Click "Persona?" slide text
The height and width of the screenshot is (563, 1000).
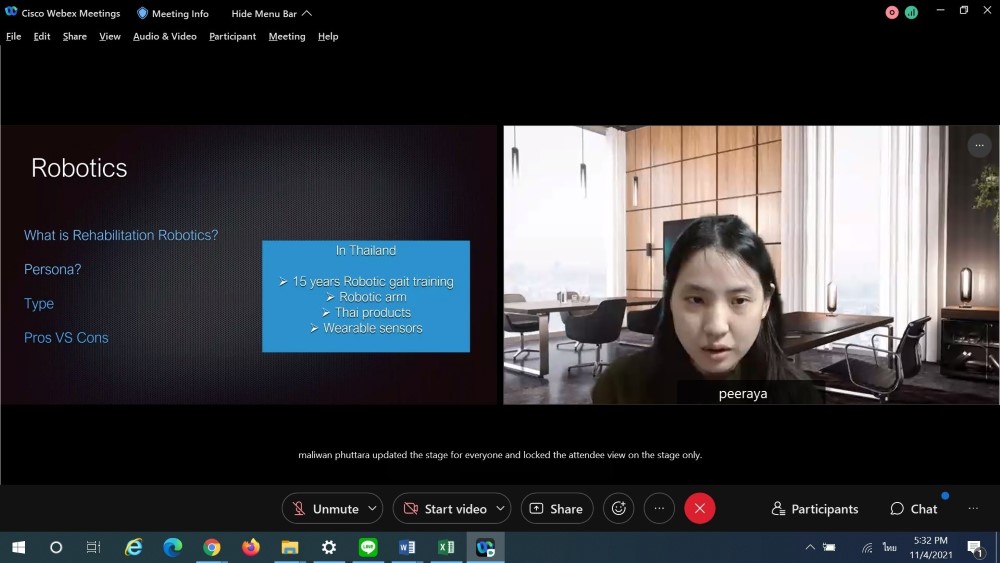[52, 270]
